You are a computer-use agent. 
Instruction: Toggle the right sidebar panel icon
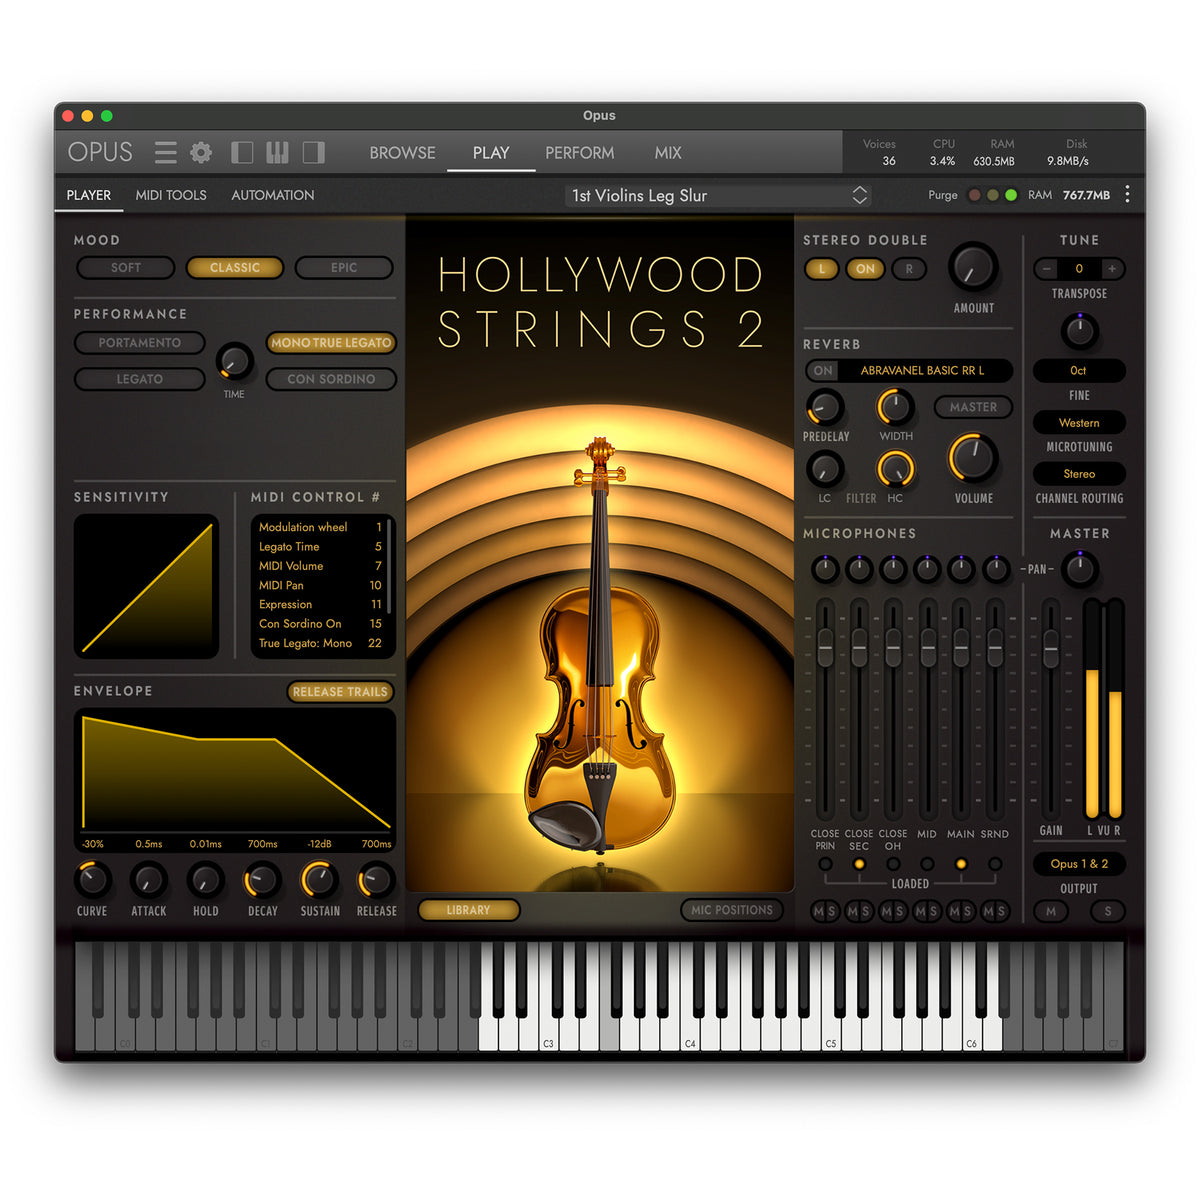click(314, 152)
